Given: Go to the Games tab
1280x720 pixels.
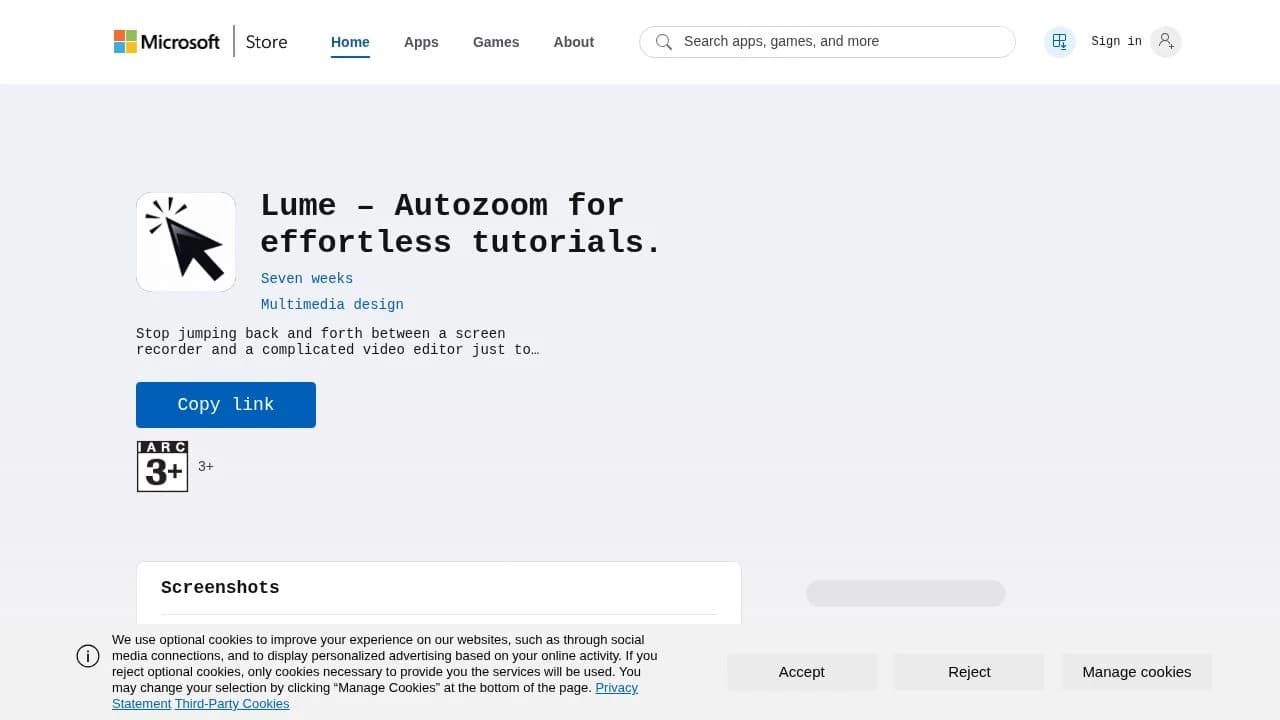Looking at the screenshot, I should [496, 42].
